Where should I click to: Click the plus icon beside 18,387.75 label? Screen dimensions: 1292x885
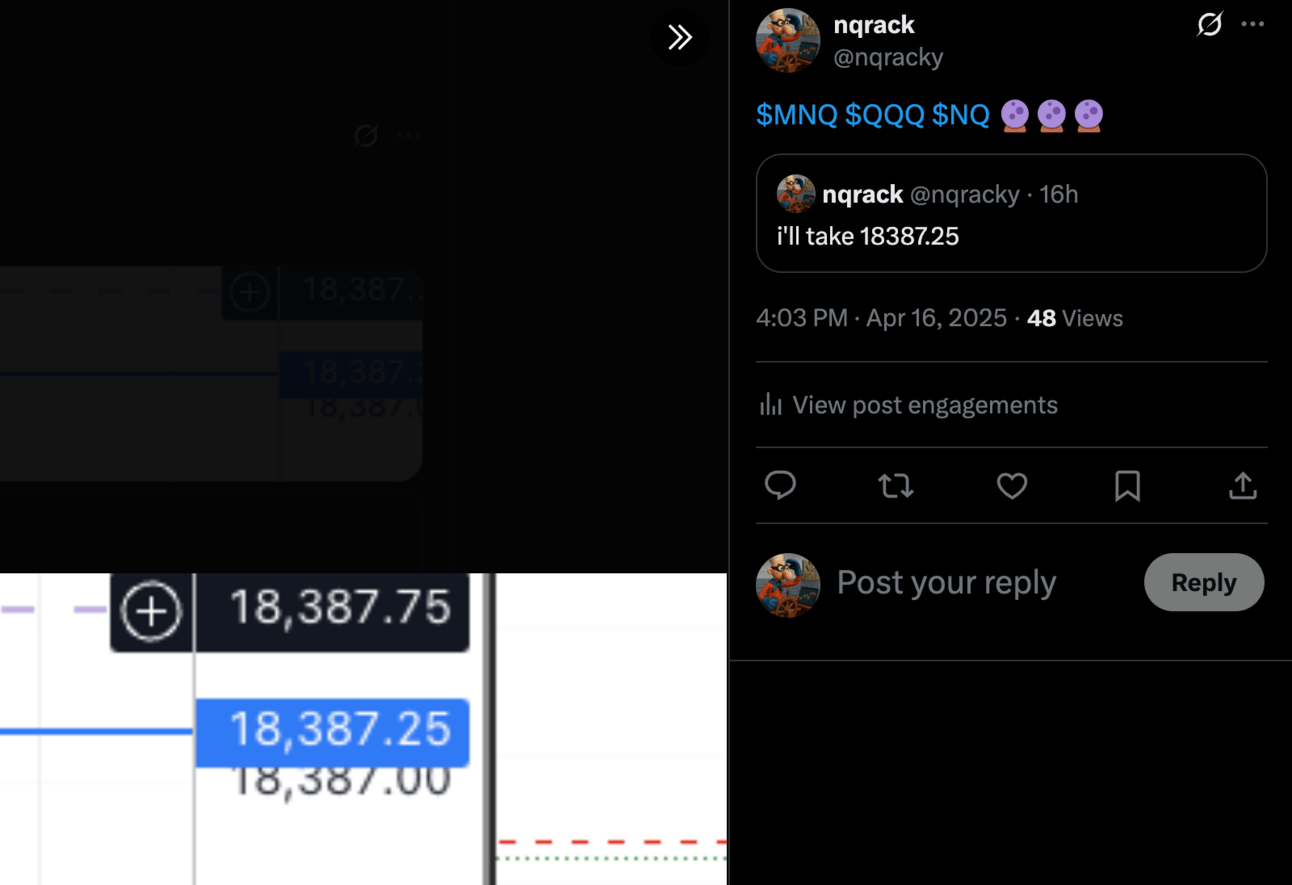151,611
